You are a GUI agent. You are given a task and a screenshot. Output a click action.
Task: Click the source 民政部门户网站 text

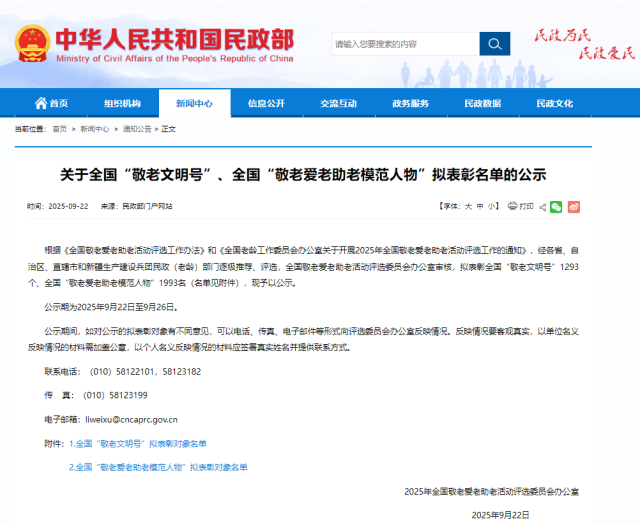(147, 206)
